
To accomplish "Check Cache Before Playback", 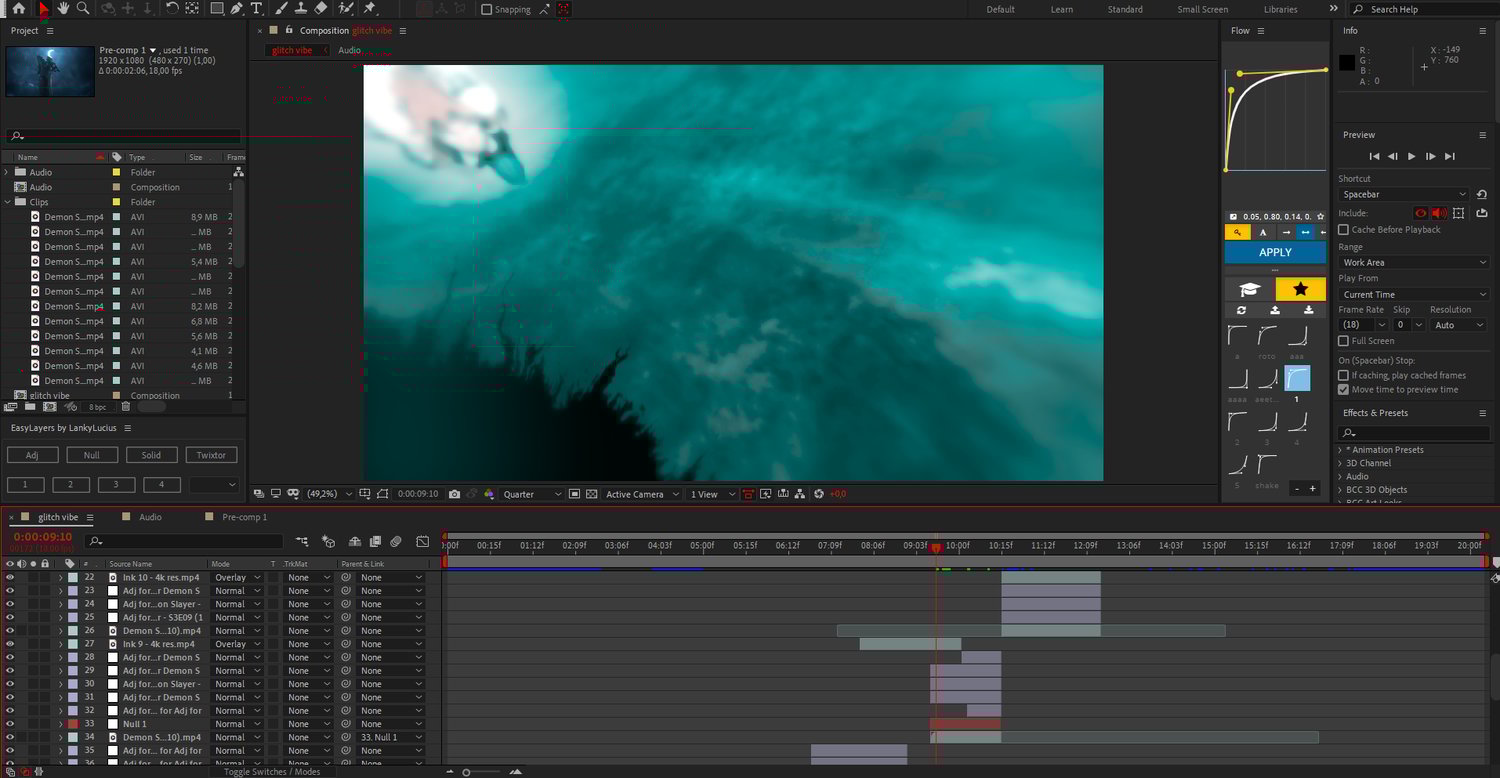I will coord(1343,230).
